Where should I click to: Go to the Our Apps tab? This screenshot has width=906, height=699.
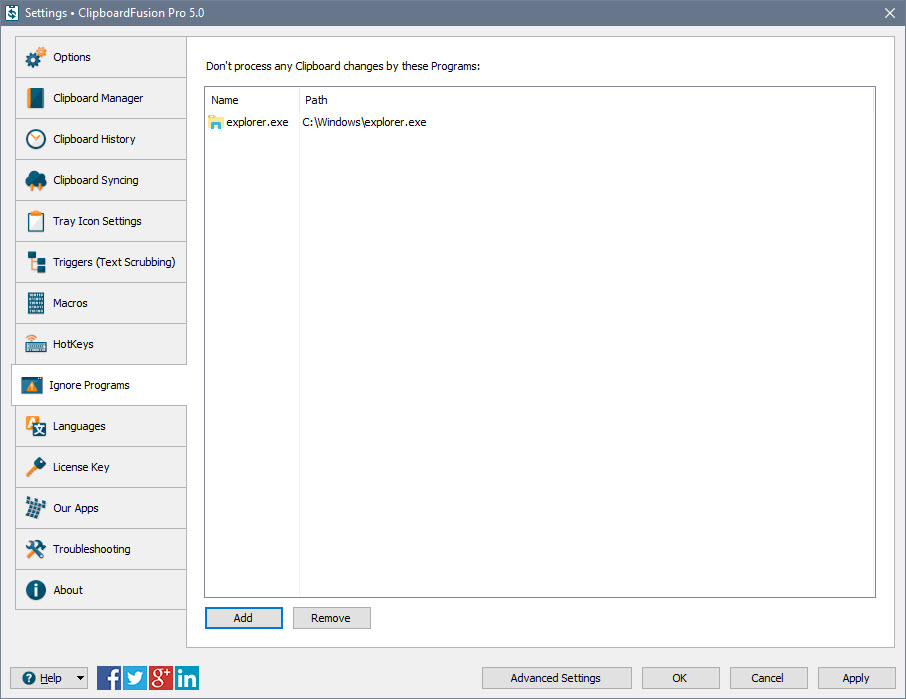pyautogui.click(x=101, y=508)
